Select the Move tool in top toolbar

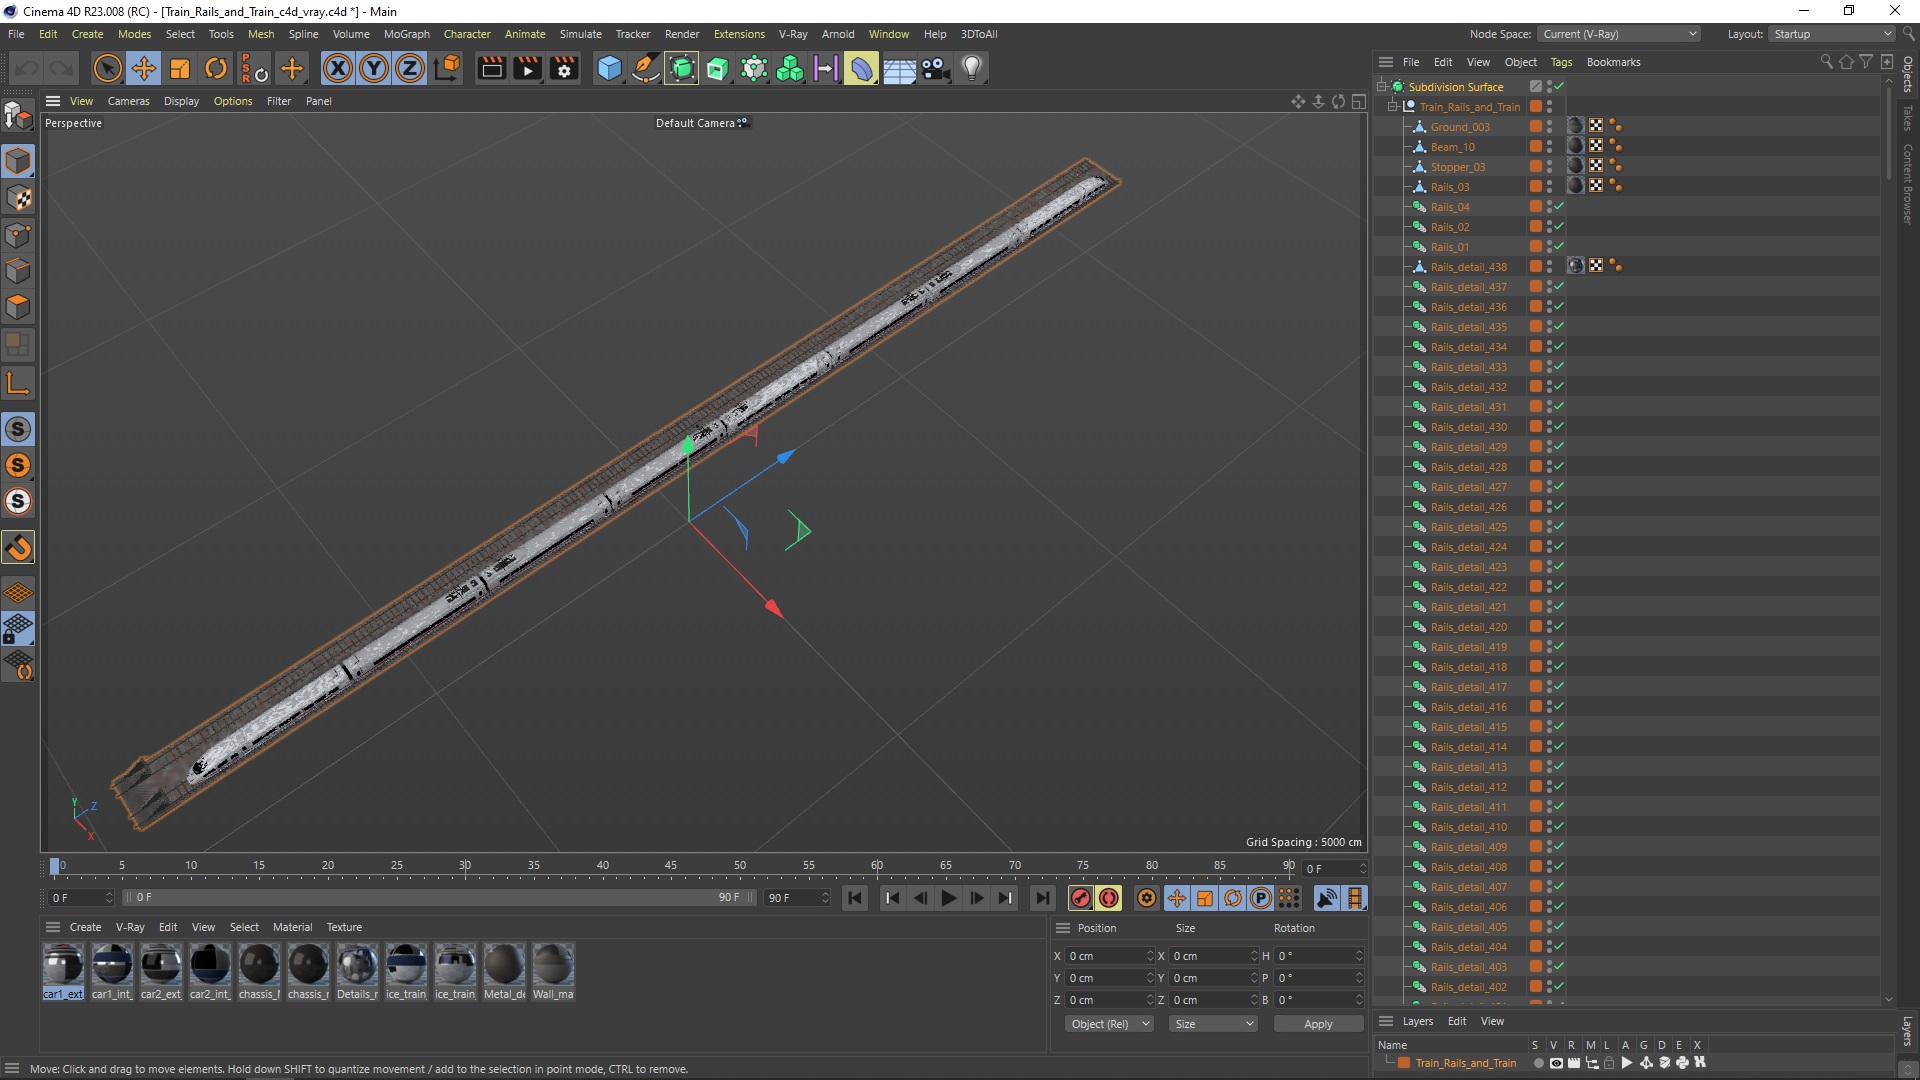tap(144, 68)
